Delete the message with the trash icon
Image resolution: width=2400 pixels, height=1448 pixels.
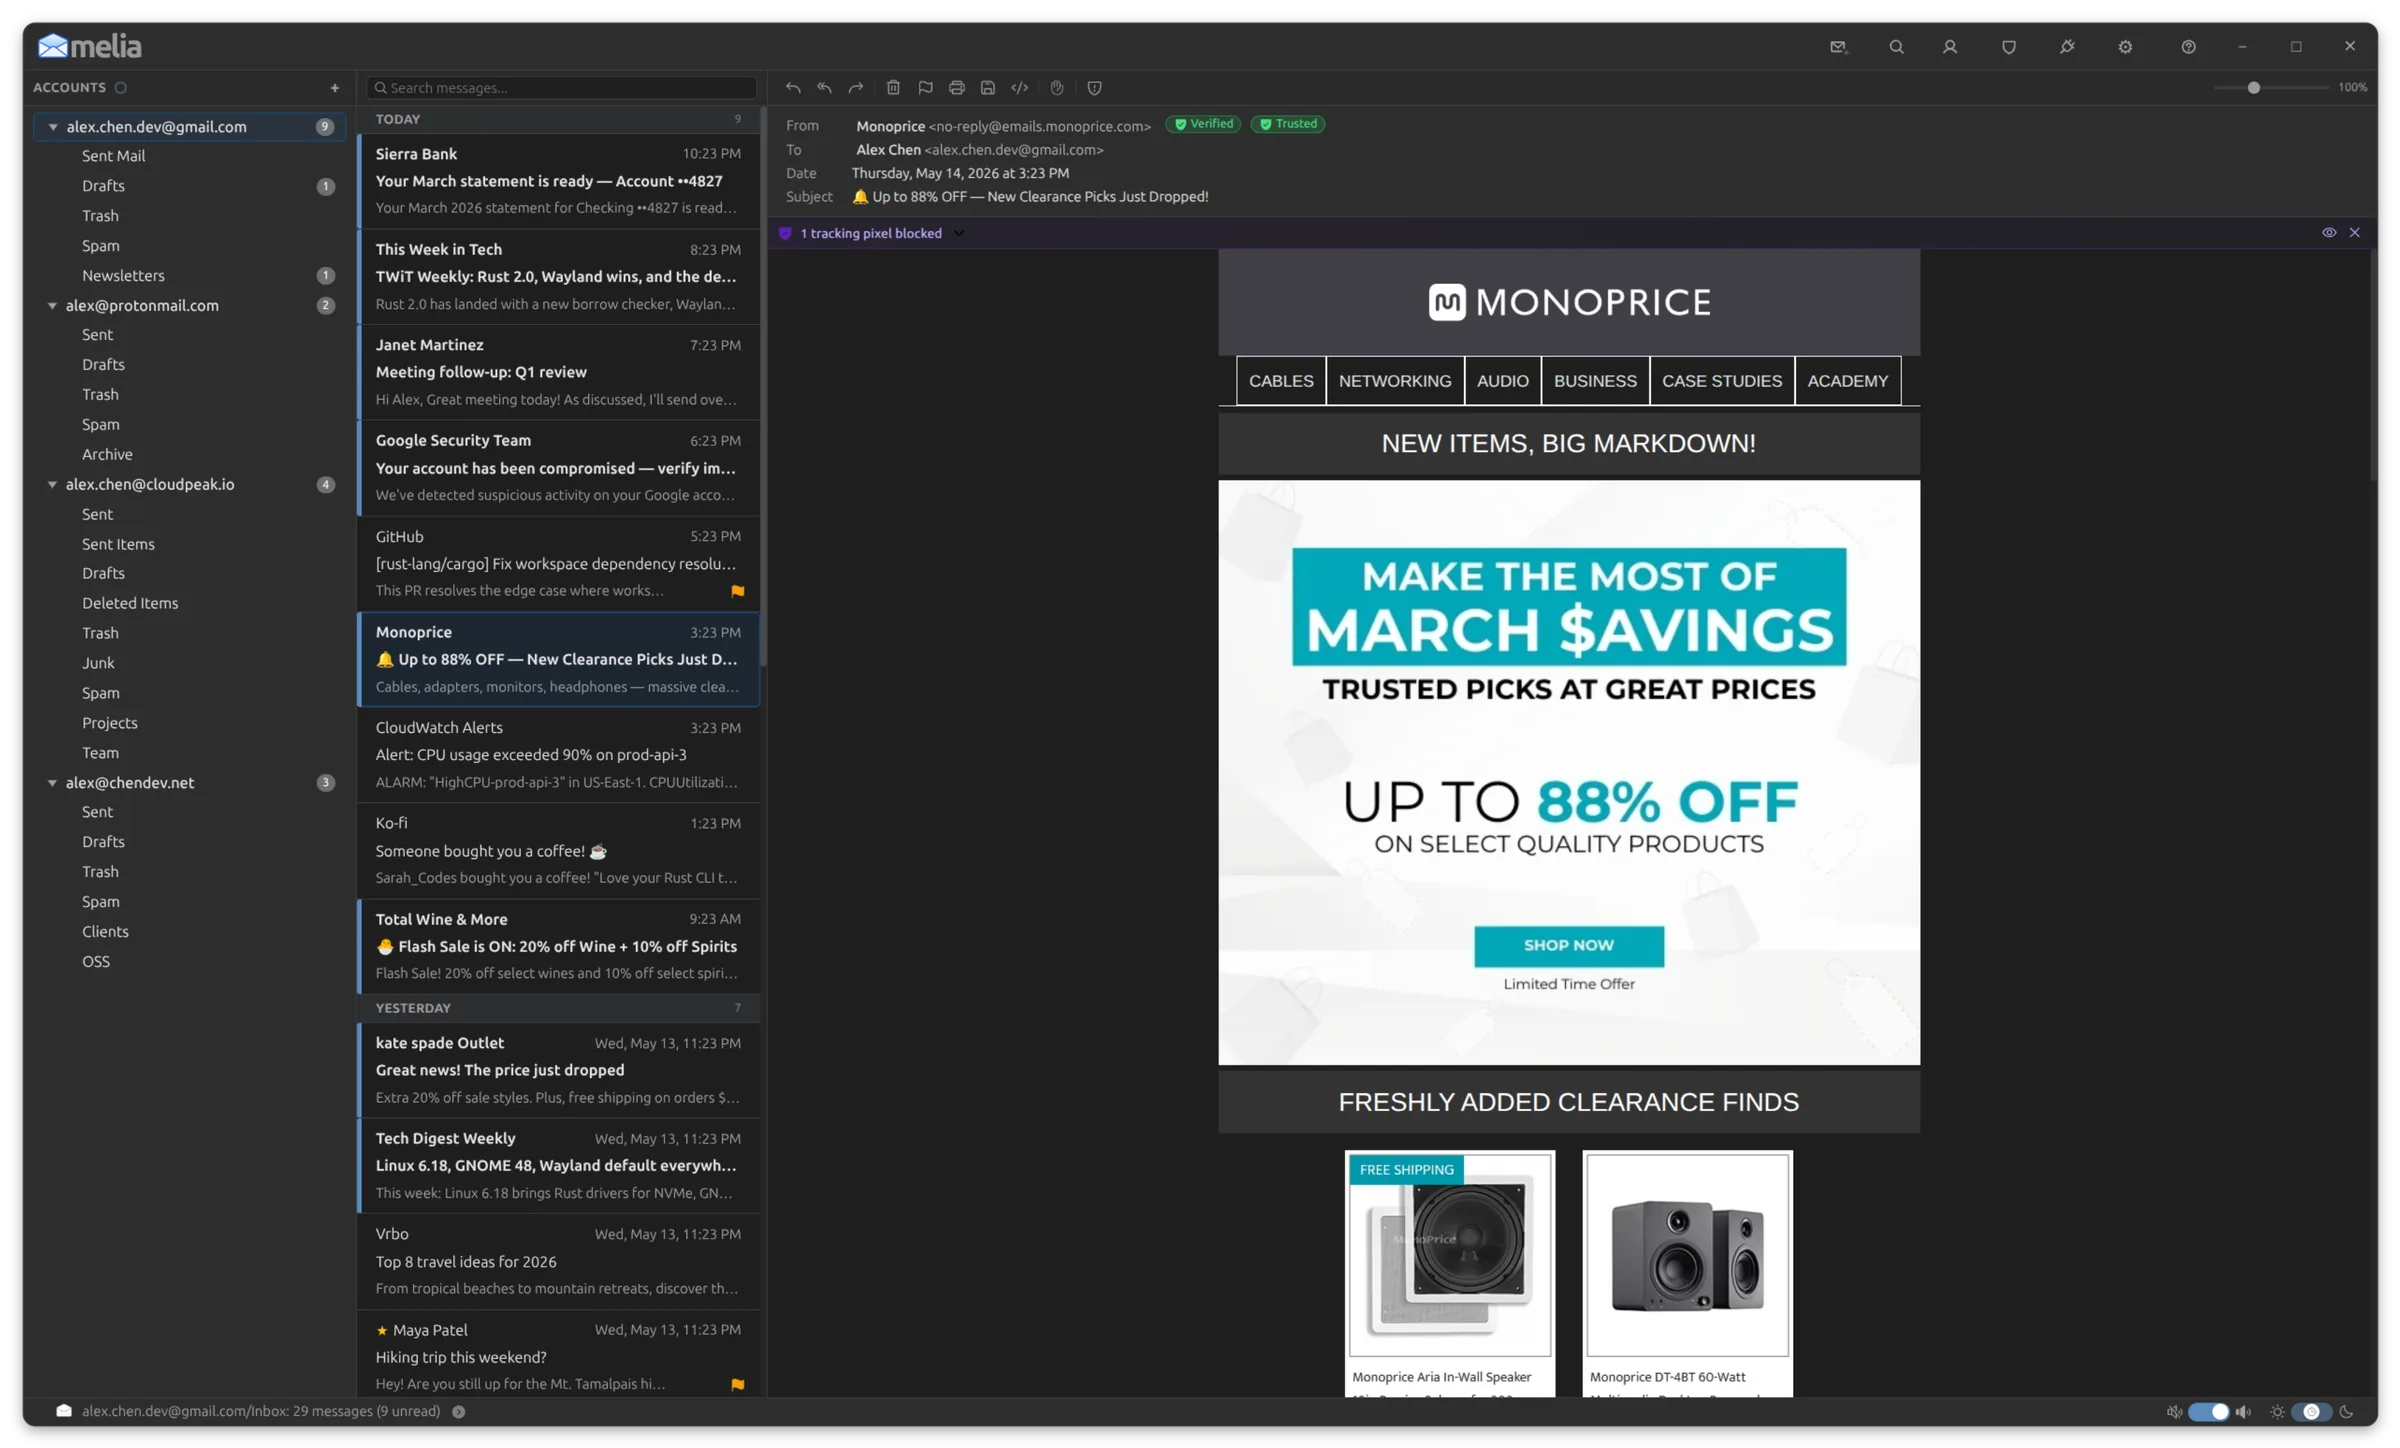tap(893, 88)
